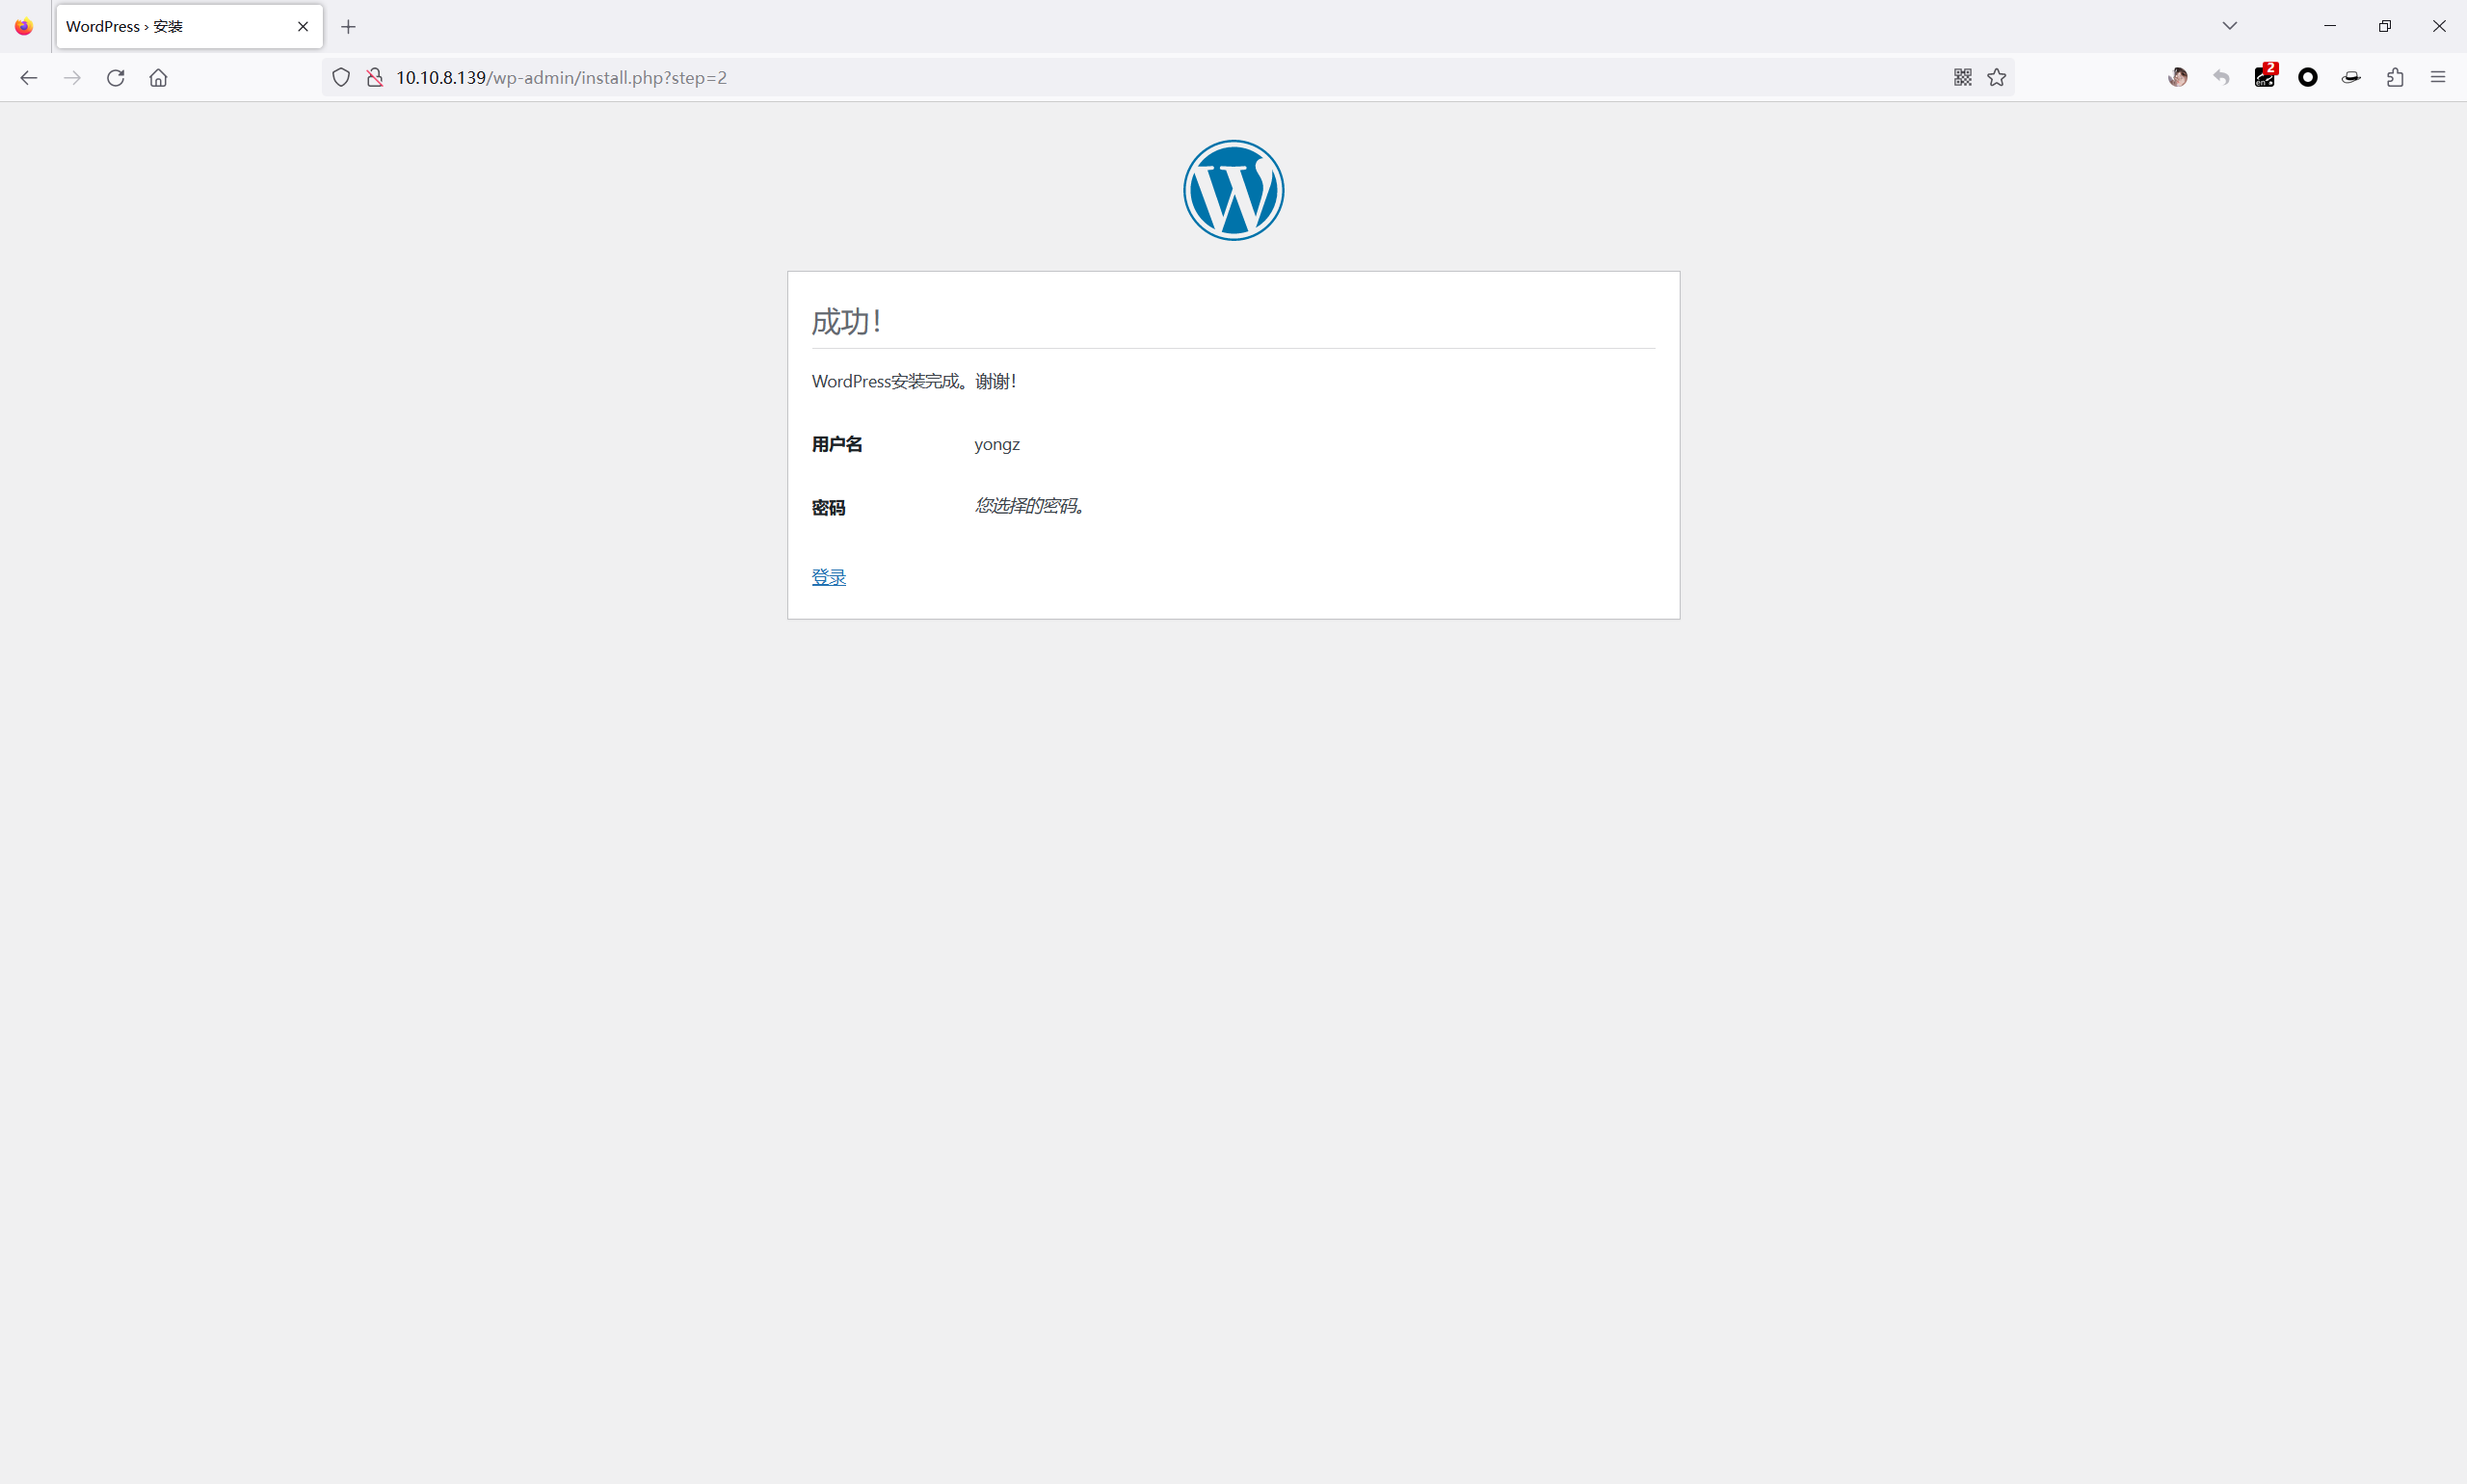
Task: Expand the list all tabs dropdown
Action: coord(2230,26)
